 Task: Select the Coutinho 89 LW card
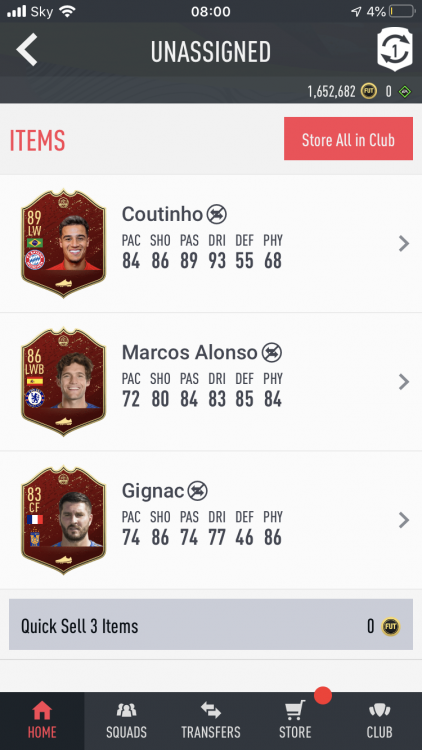point(63,243)
